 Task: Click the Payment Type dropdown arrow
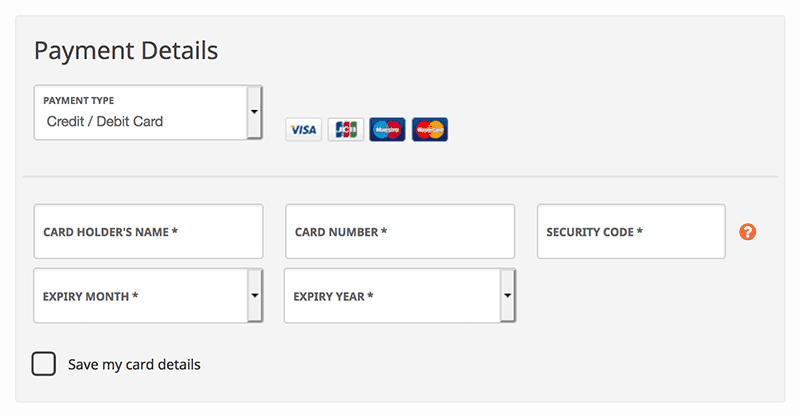coord(254,112)
